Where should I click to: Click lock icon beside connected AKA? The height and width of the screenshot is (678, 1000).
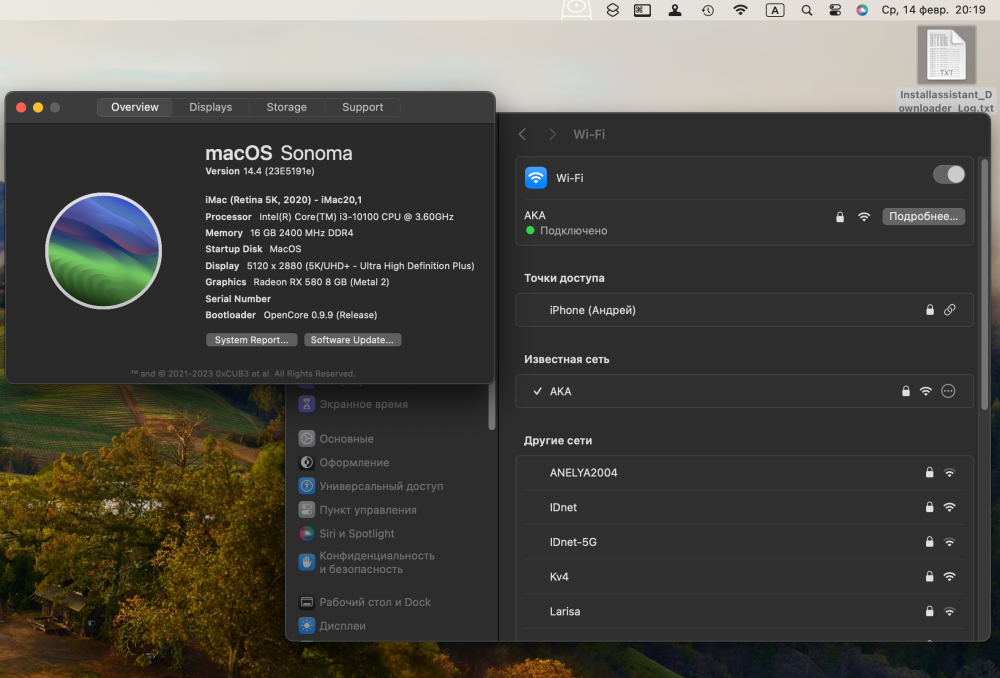click(840, 217)
